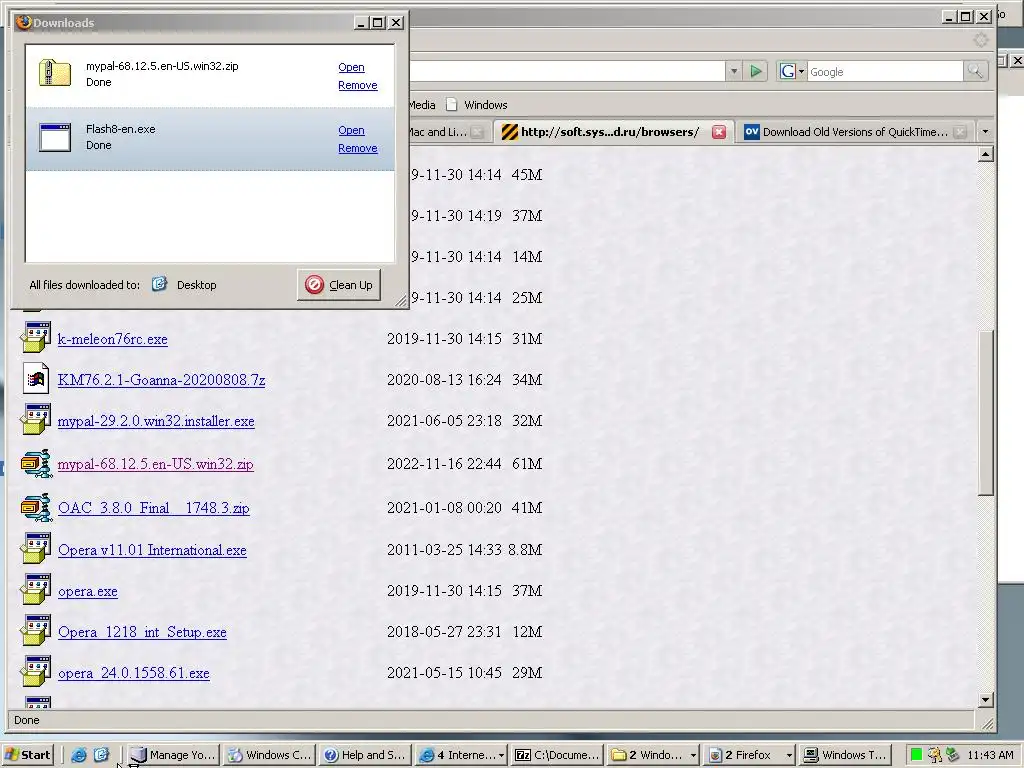Viewport: 1024px width, 768px height.
Task: Open the list-all-tabs dropdown arrow
Action: pyautogui.click(x=985, y=132)
